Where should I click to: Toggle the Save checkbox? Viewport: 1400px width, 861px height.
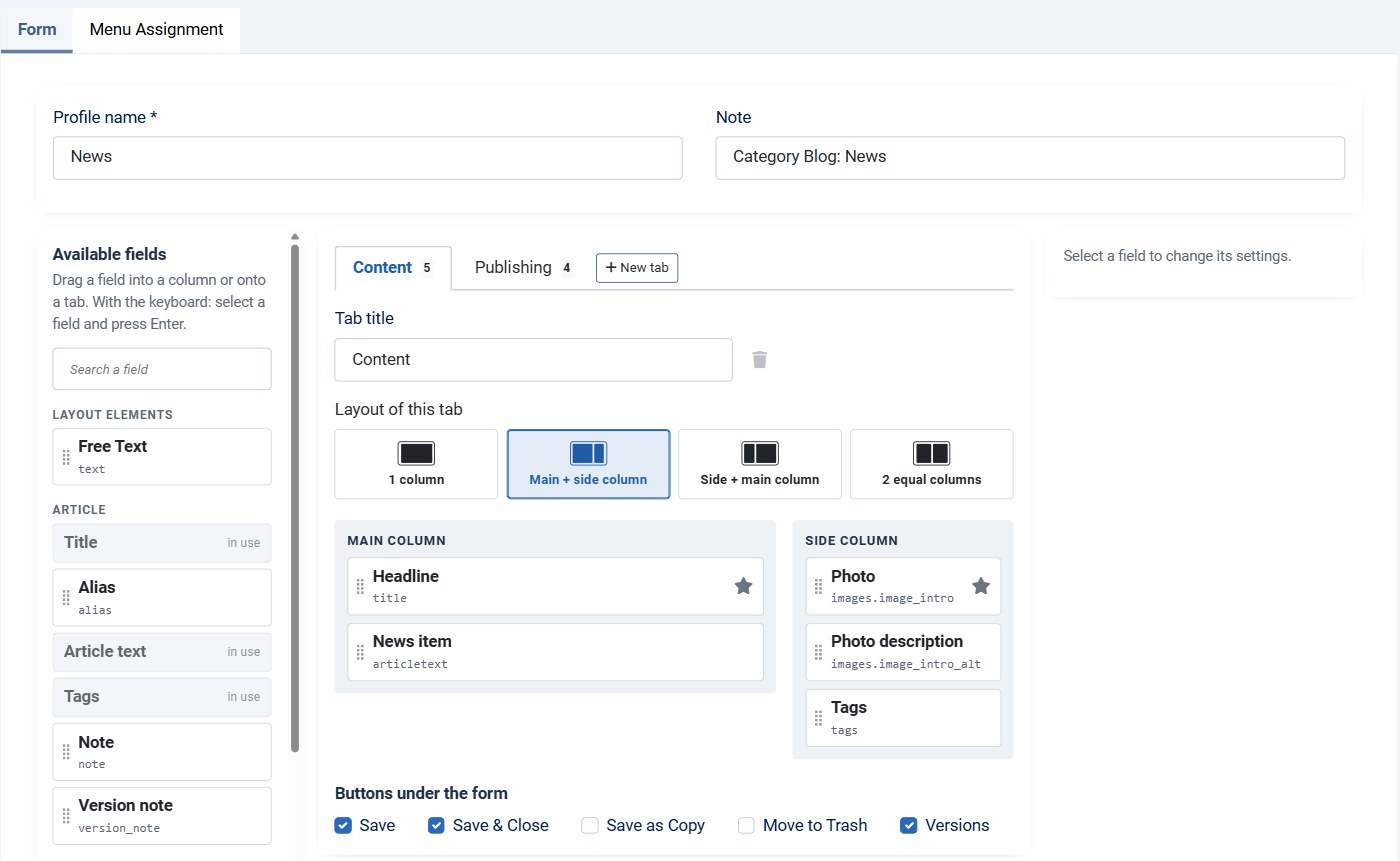[343, 825]
